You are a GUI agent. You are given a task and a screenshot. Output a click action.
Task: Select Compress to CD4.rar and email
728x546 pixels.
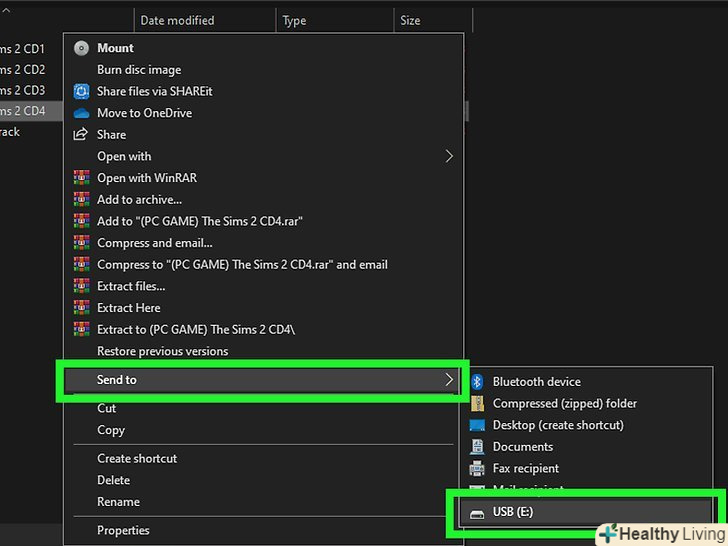coord(263,265)
